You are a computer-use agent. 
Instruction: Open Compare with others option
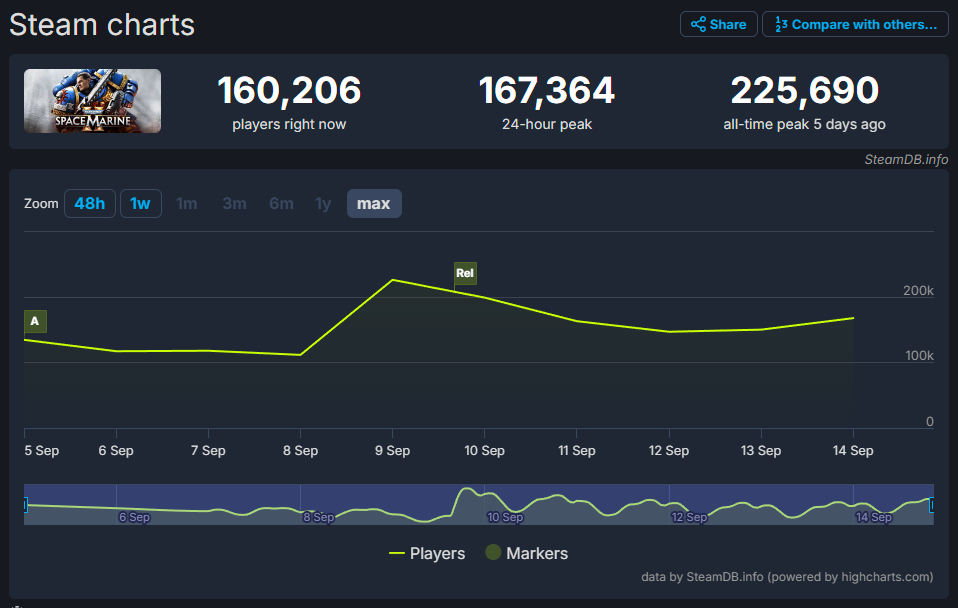pos(855,24)
